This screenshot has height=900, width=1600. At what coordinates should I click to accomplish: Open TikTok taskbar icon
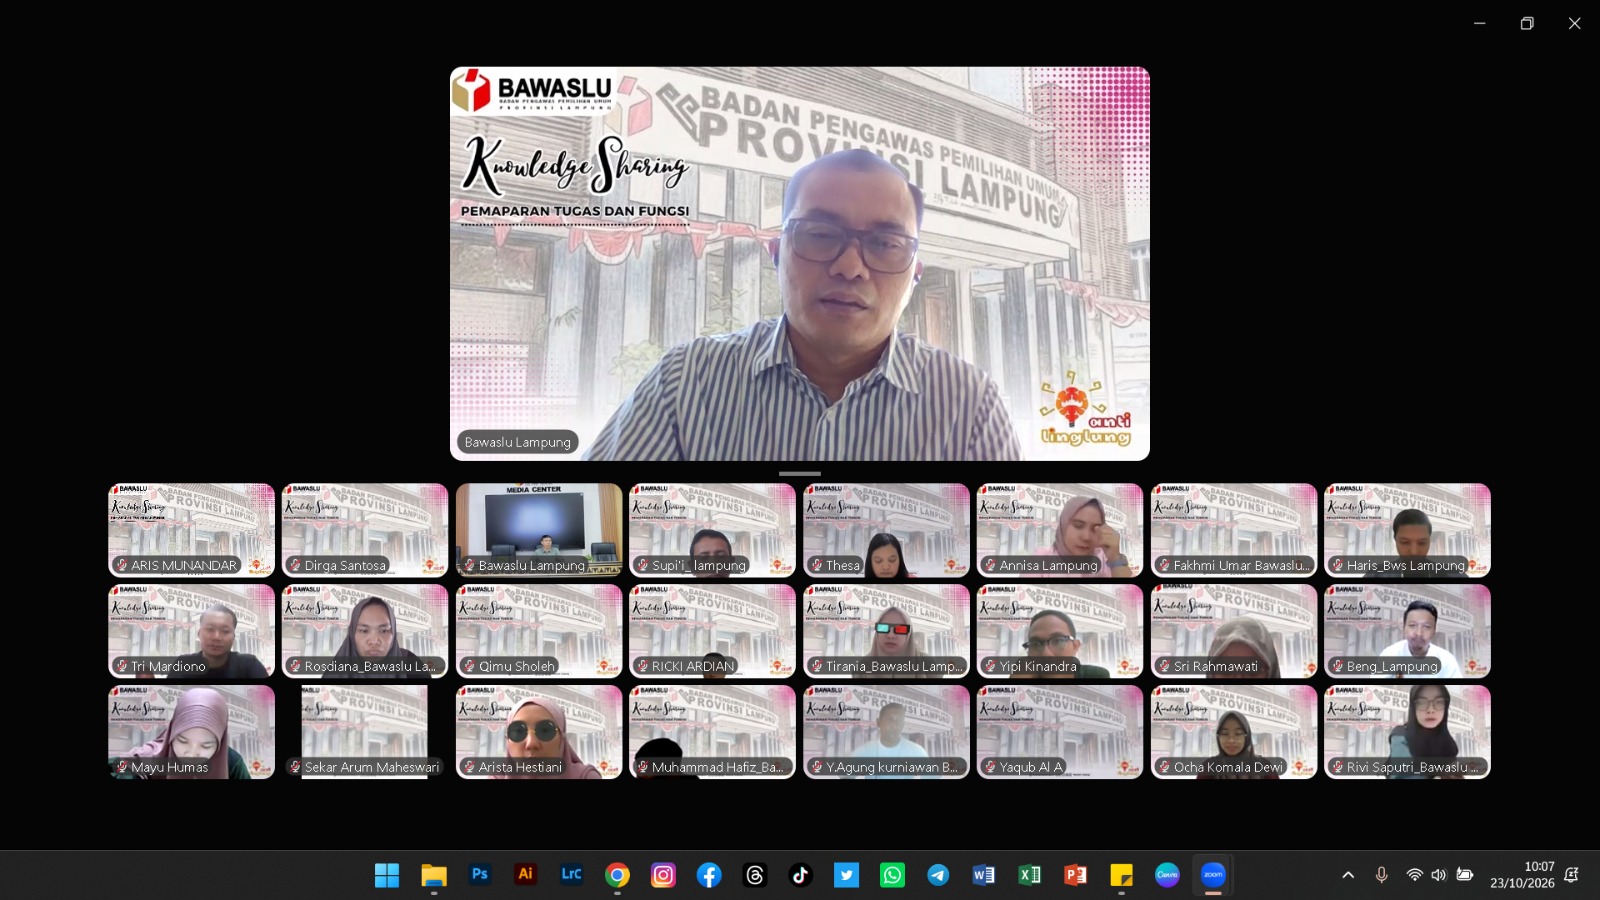pyautogui.click(x=800, y=875)
